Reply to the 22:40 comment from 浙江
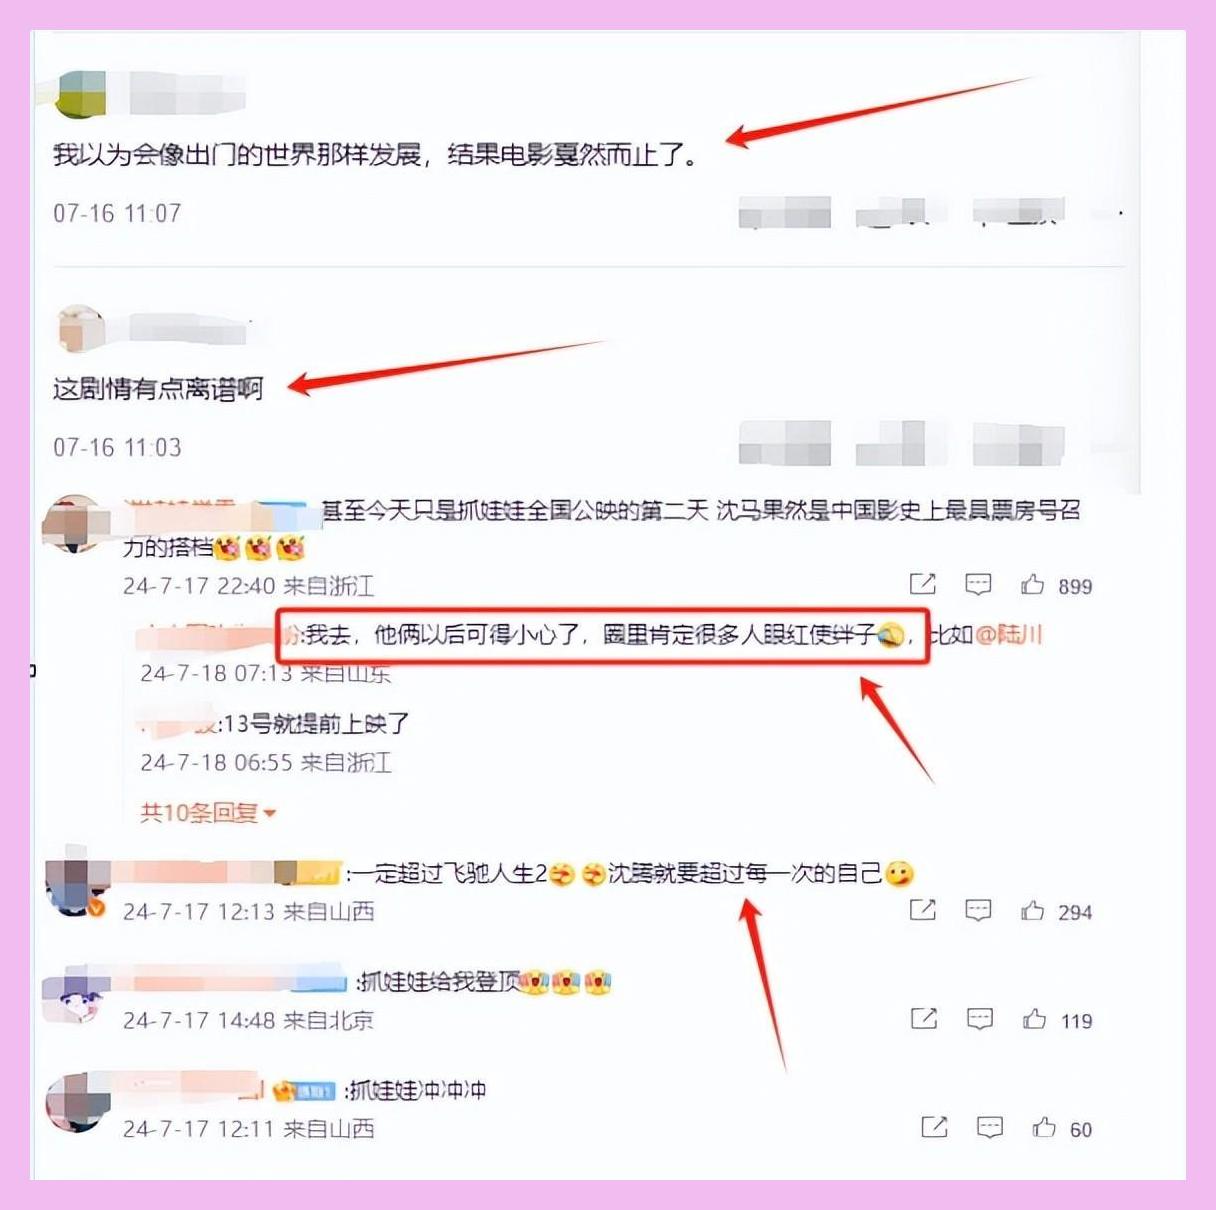The width and height of the screenshot is (1216, 1210). tap(978, 584)
